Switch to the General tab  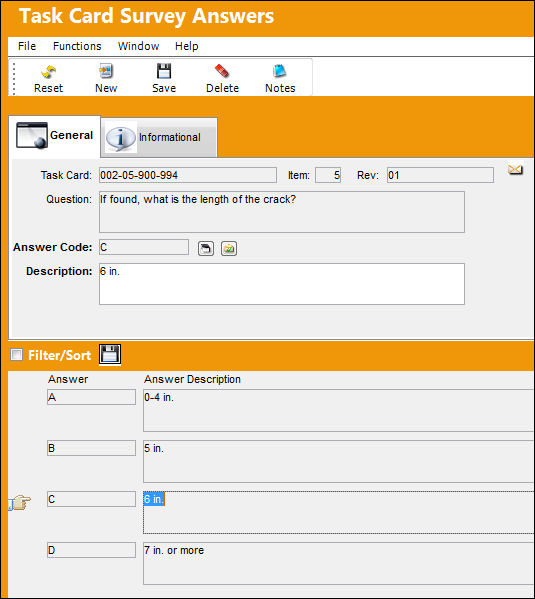tap(55, 136)
